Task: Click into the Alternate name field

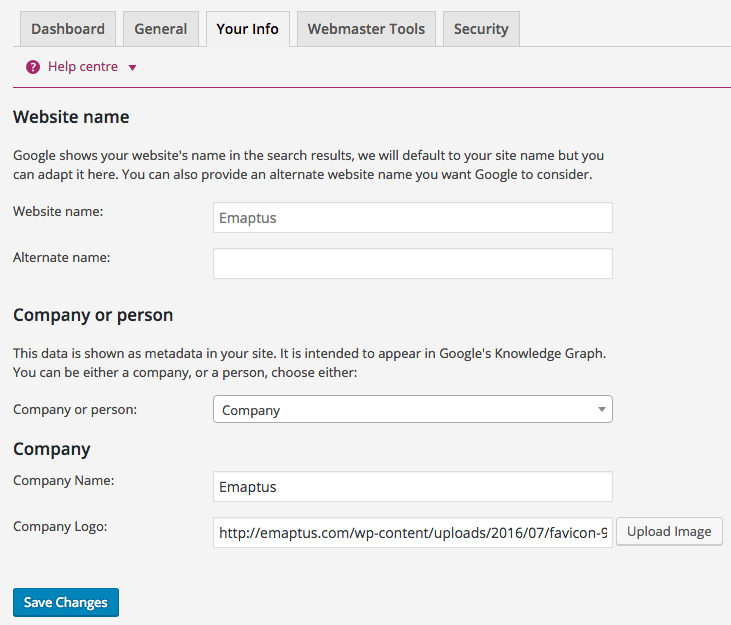Action: [412, 264]
